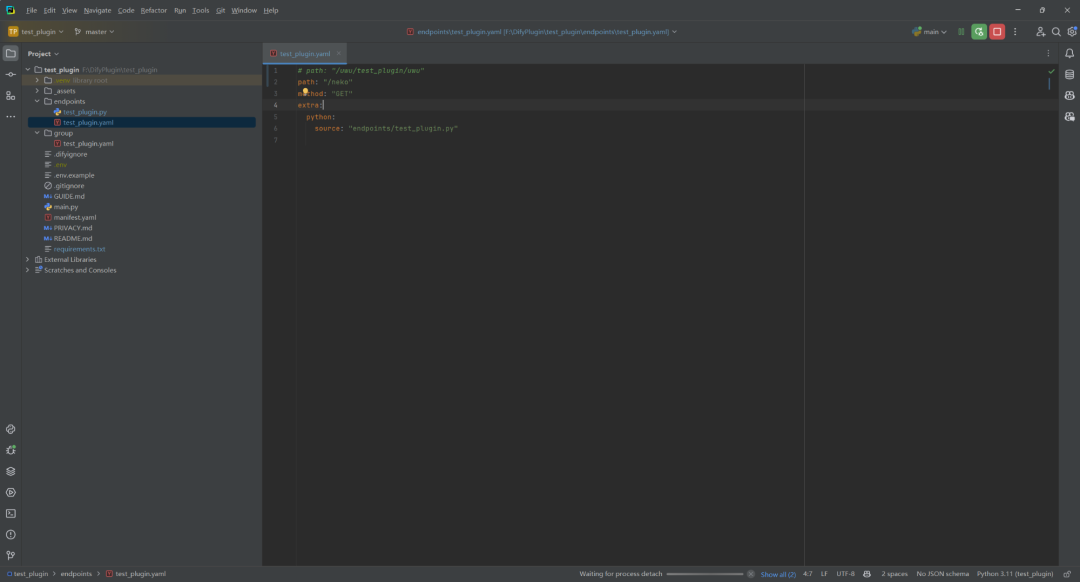This screenshot has height=582, width=1080.
Task: Expand the _assets folder
Action: [x=37, y=91]
